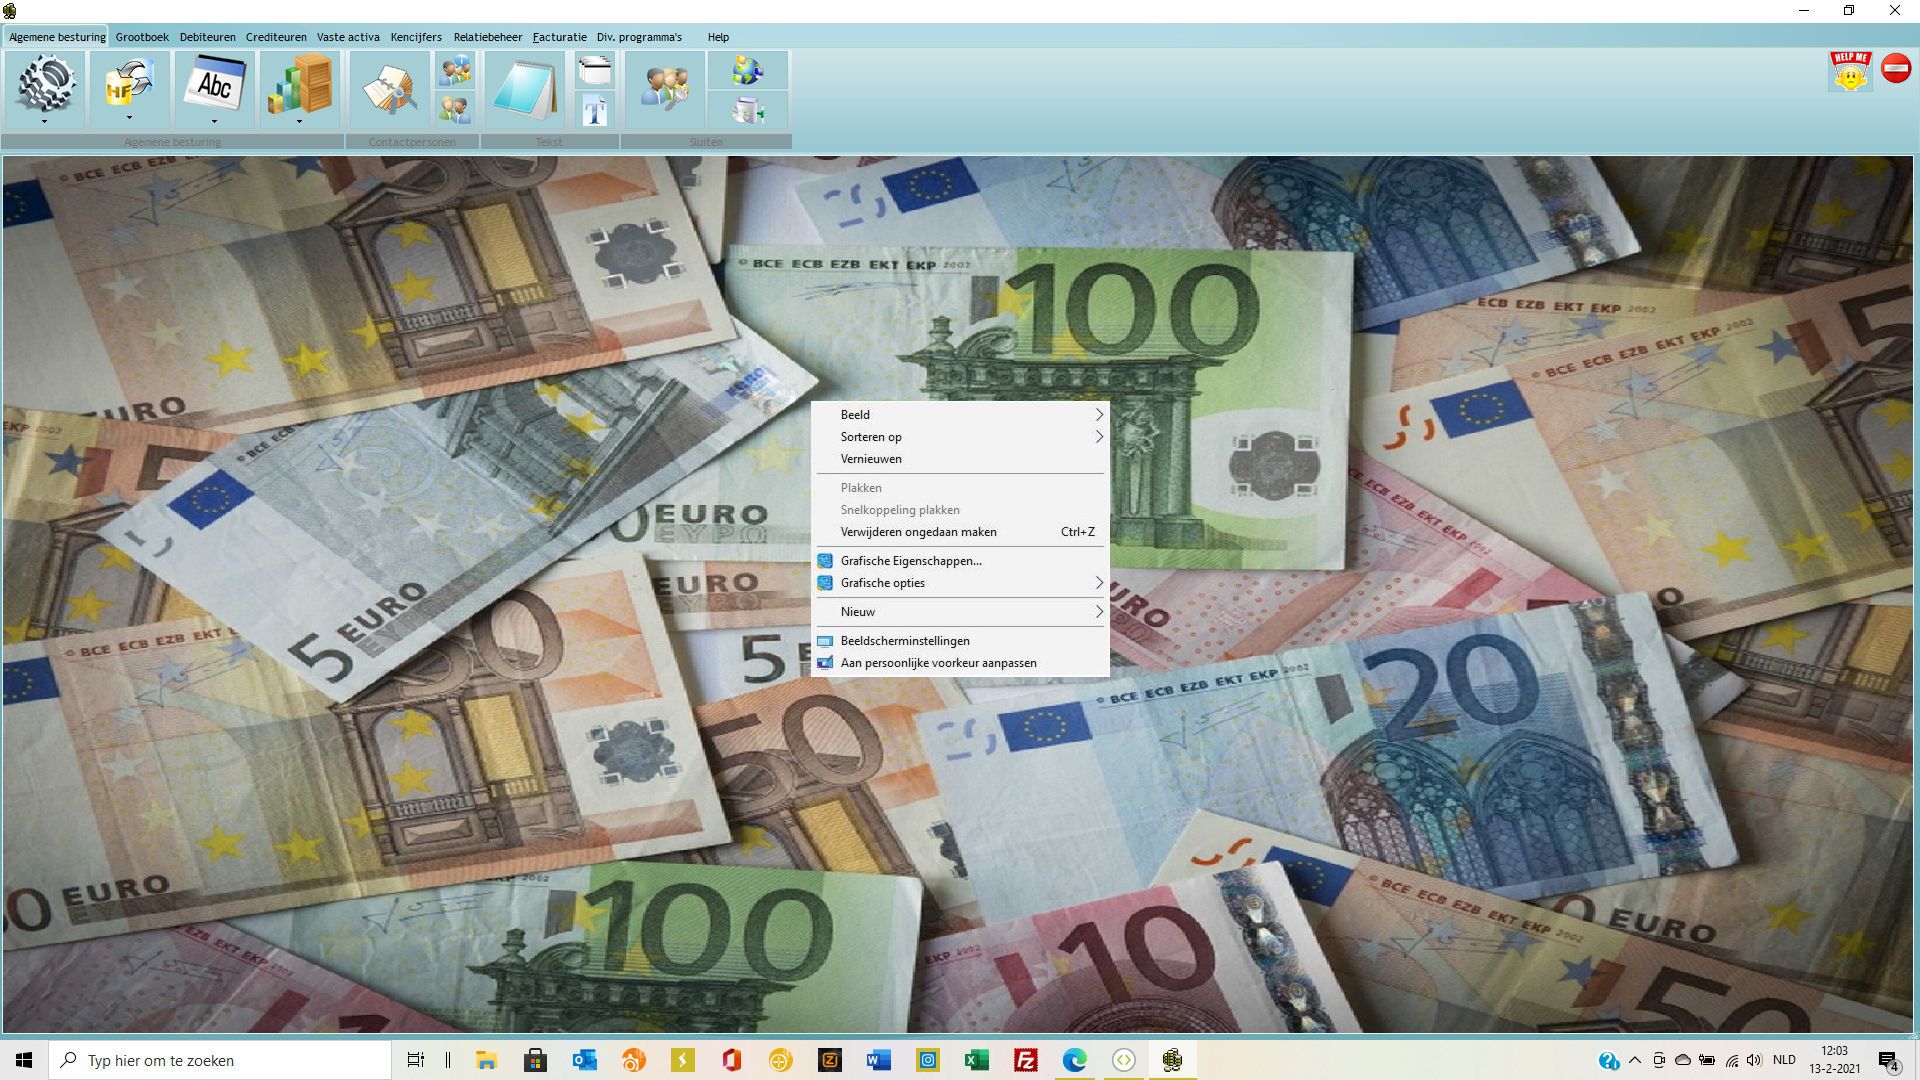This screenshot has width=1920, height=1080.
Task: Open Office from the taskbar
Action: (731, 1060)
